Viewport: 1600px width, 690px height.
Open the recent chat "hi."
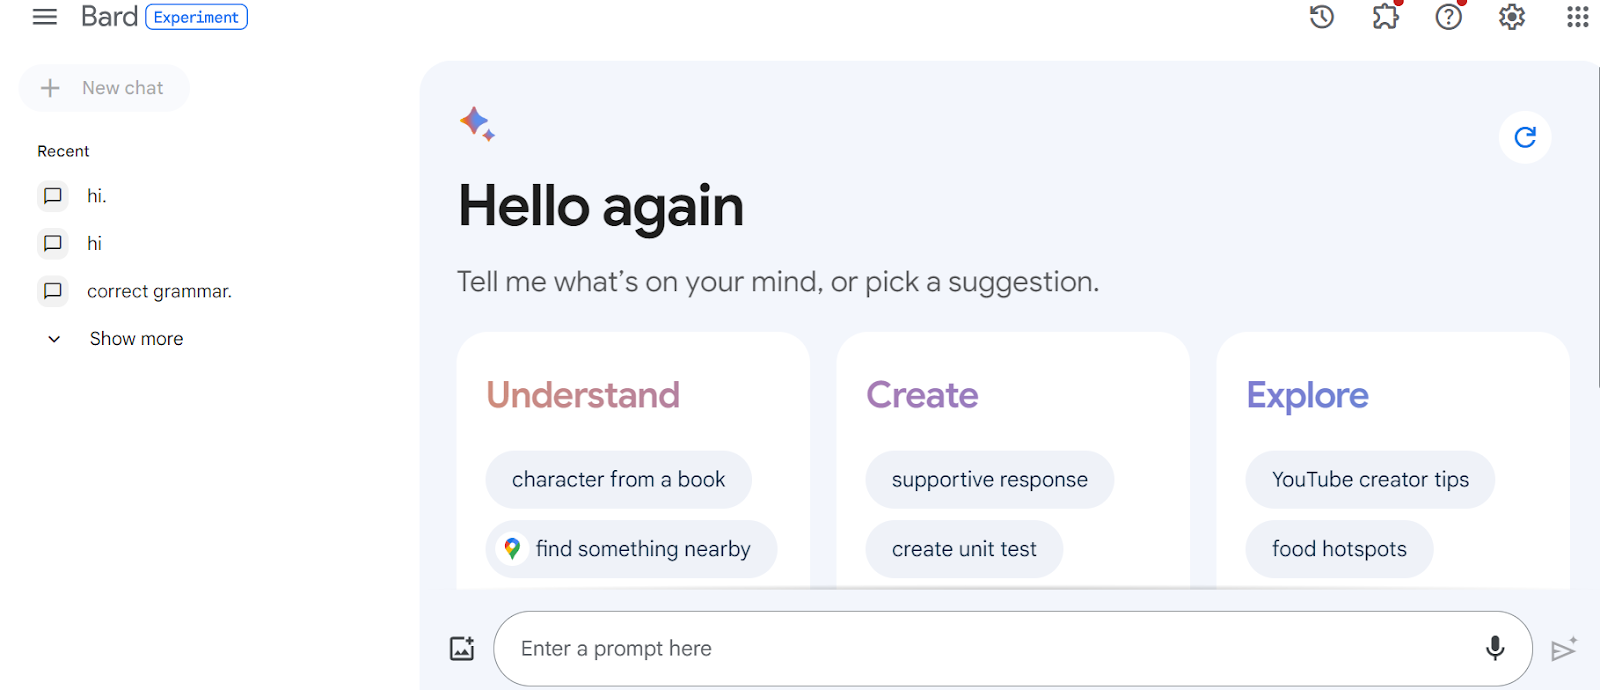tap(96, 196)
